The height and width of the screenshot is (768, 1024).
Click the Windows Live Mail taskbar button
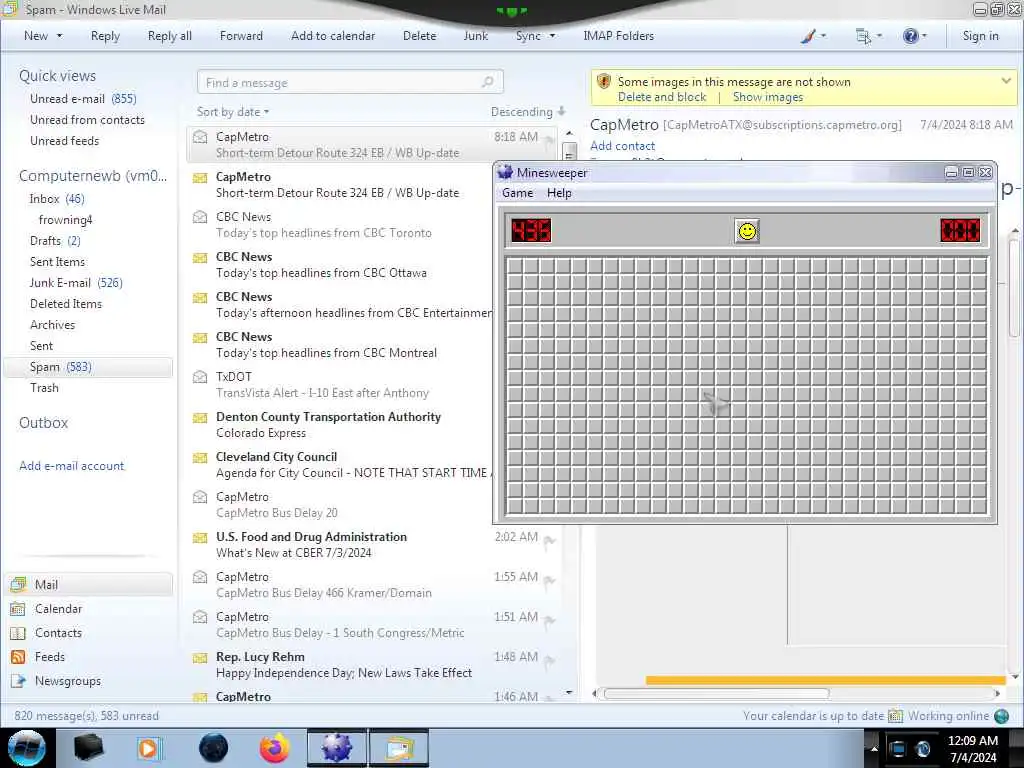click(x=399, y=748)
